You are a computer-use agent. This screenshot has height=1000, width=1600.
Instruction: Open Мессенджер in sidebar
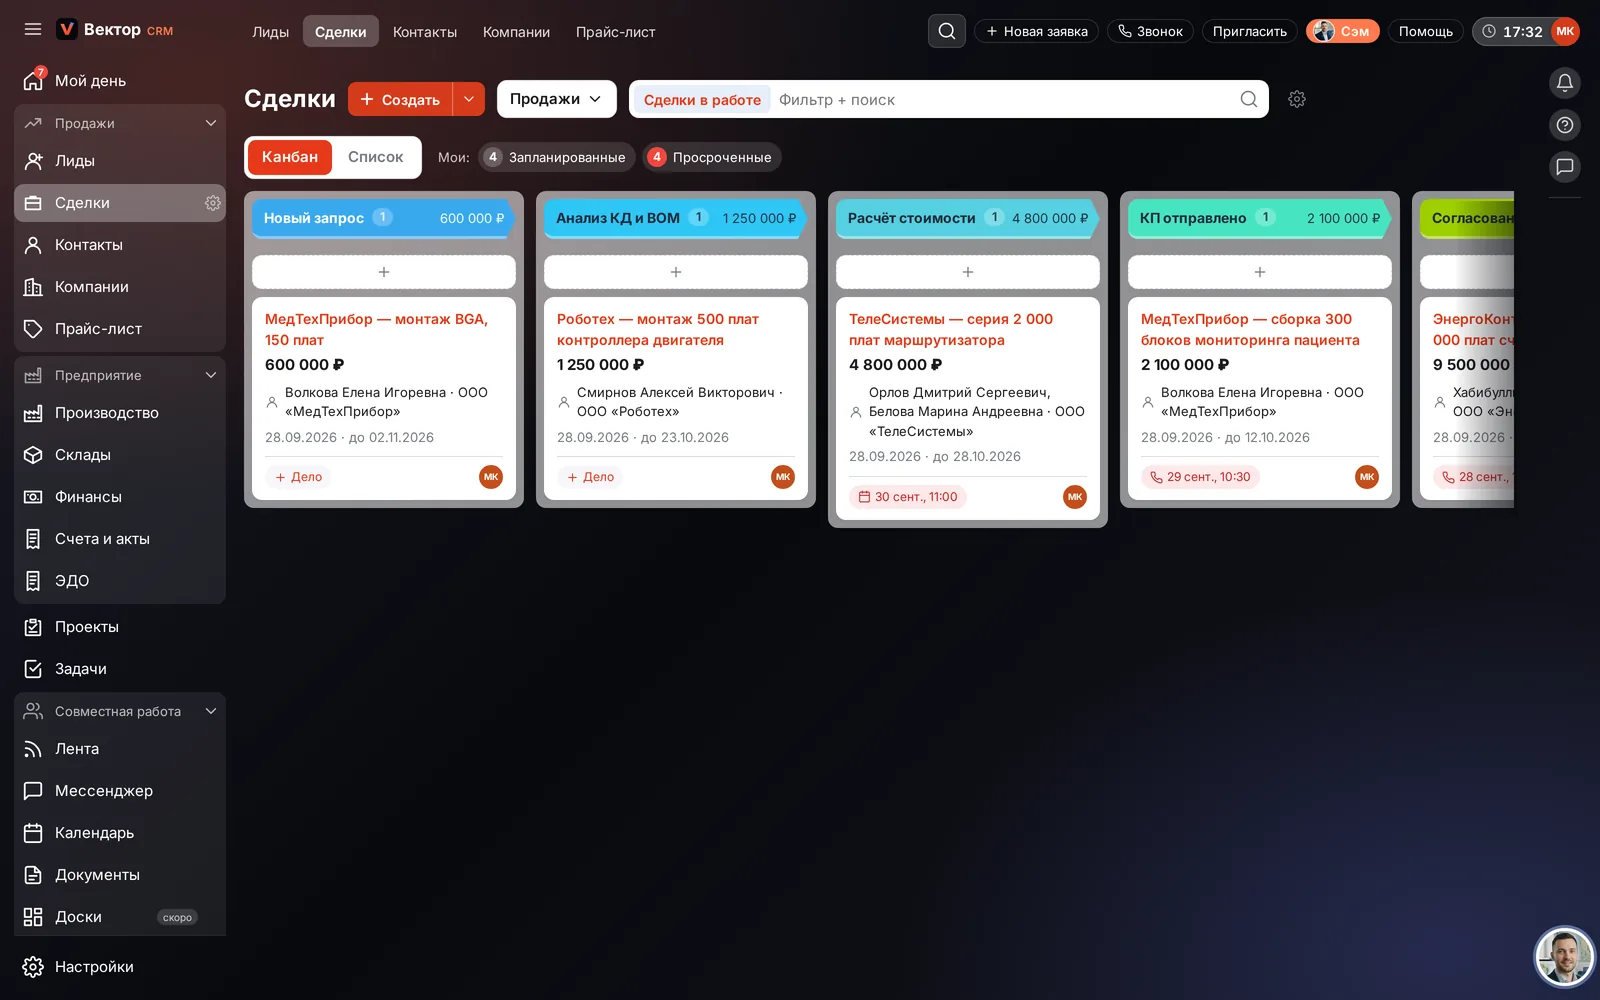point(120,791)
